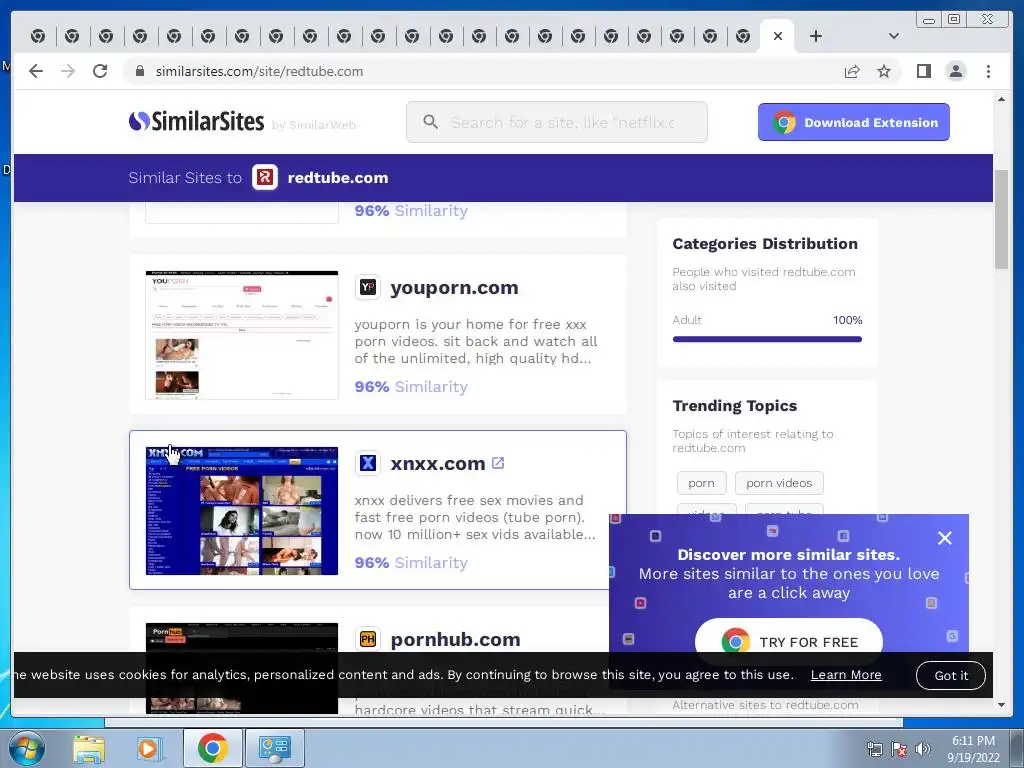1024x768 pixels.
Task: Dismiss the Discover popup with X
Action: [x=944, y=538]
